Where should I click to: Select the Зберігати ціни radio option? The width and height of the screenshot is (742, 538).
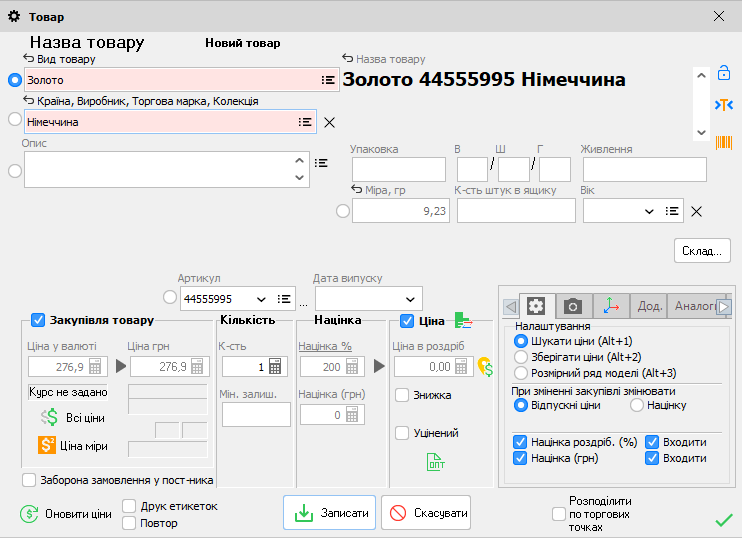520,356
